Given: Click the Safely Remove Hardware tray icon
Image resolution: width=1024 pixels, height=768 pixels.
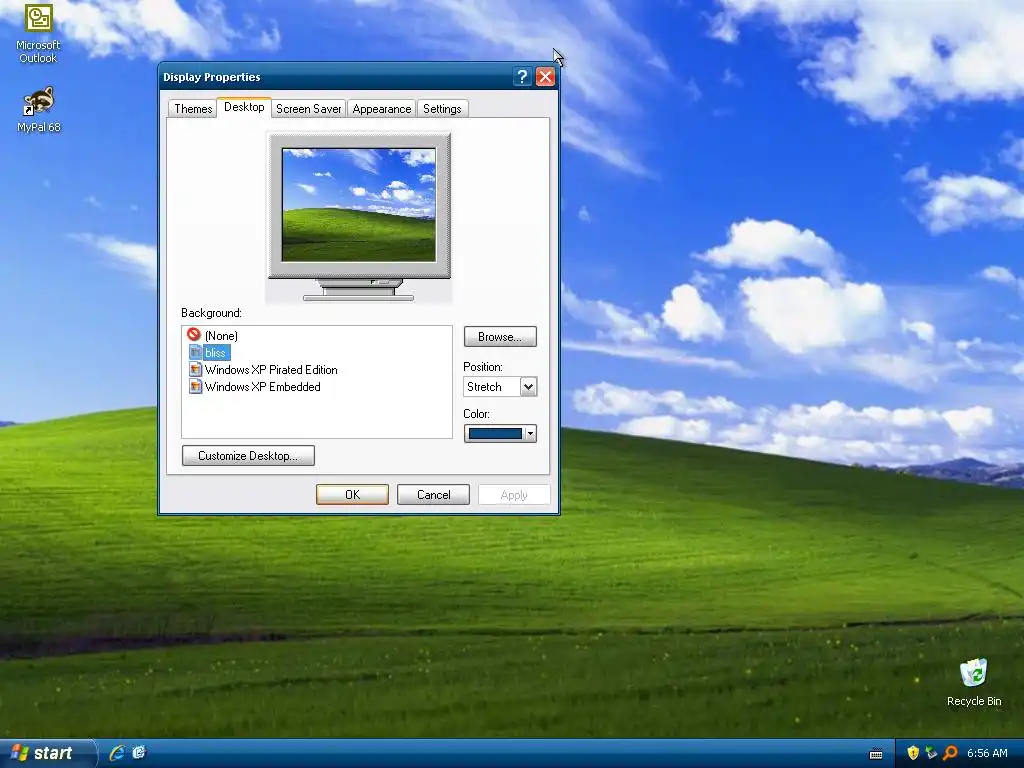Looking at the screenshot, I should [x=931, y=753].
